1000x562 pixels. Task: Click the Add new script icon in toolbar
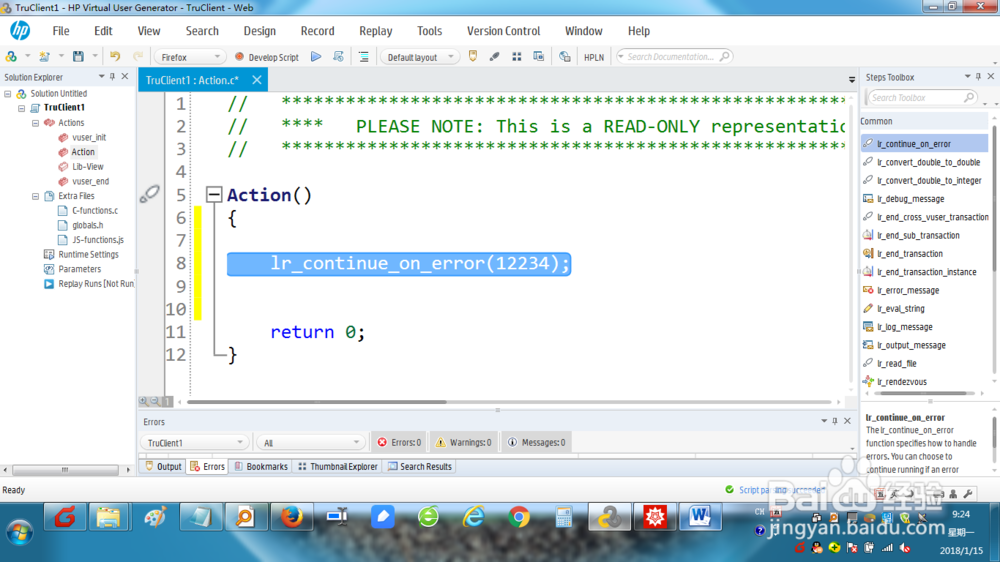tap(44, 57)
